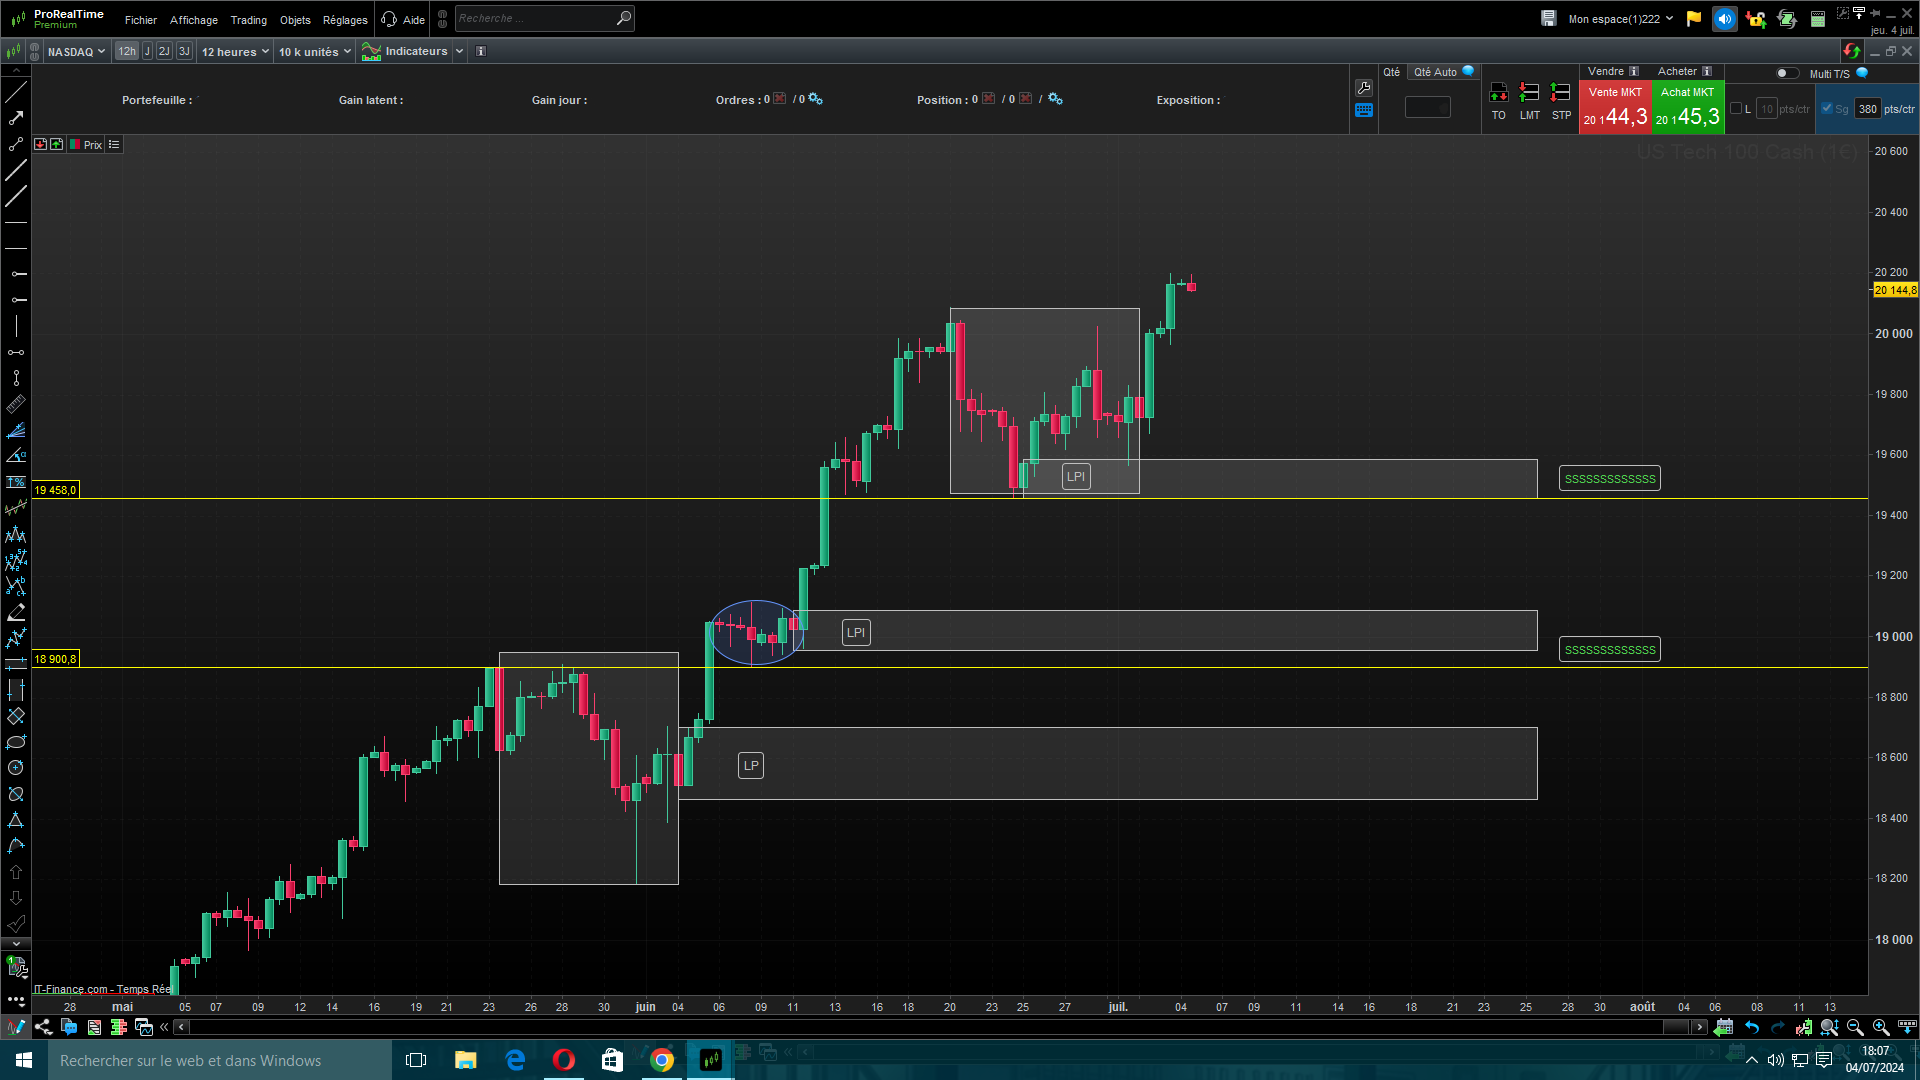Click the Recherche search field
This screenshot has width=1920, height=1080.
(535, 18)
